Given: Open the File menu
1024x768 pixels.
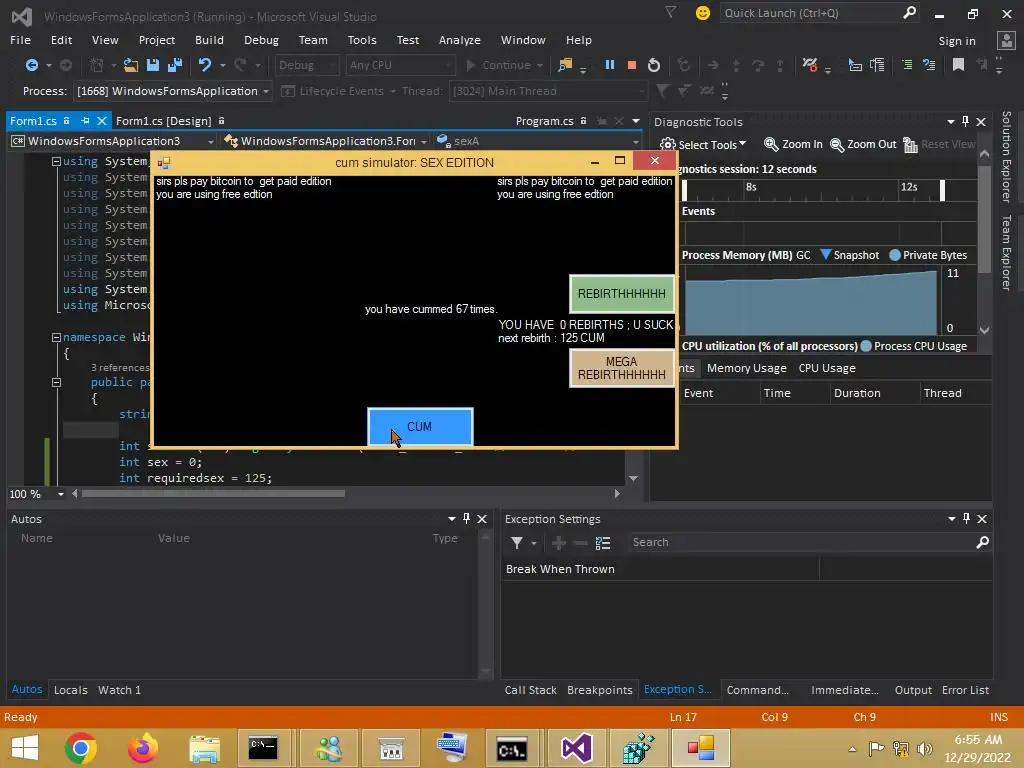Looking at the screenshot, I should [20, 40].
